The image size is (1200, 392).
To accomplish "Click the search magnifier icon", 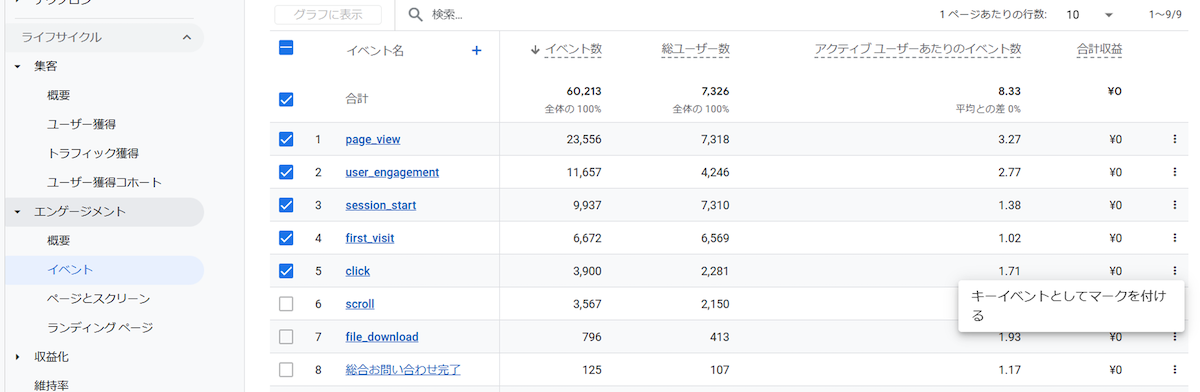I will pyautogui.click(x=416, y=15).
